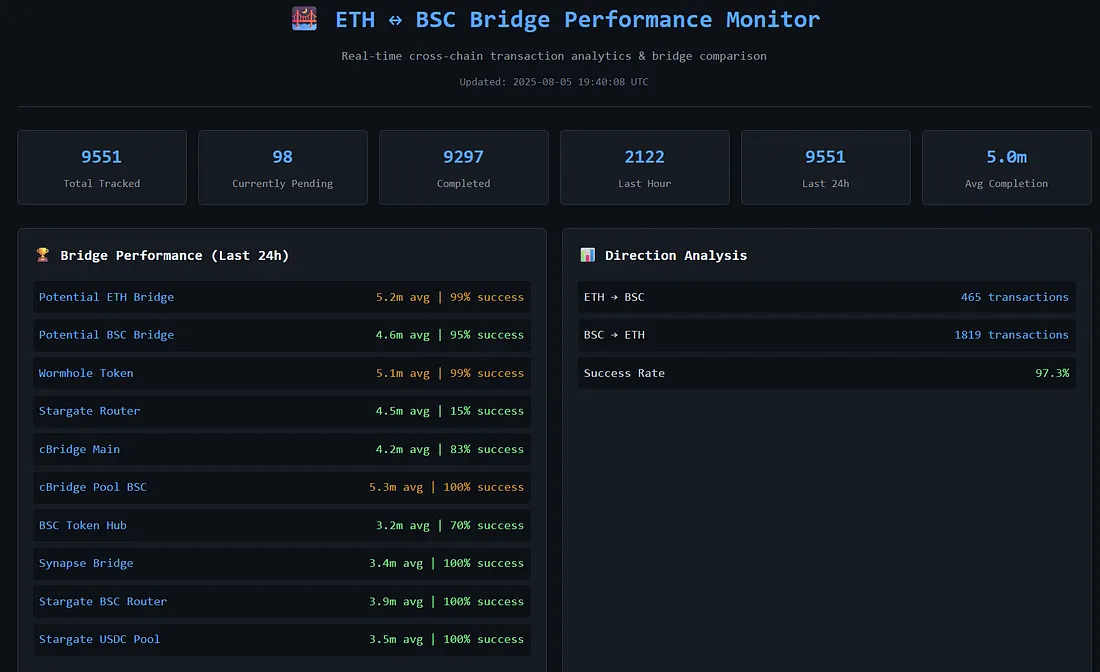Click the bridge emoji icon in title
The height and width of the screenshot is (672, 1100).
pos(304,19)
